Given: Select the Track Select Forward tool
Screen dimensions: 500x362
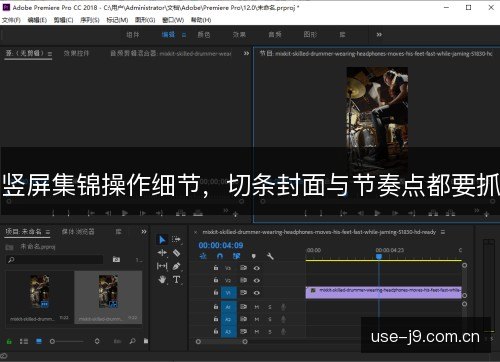Looking at the screenshot, I should [176, 239].
